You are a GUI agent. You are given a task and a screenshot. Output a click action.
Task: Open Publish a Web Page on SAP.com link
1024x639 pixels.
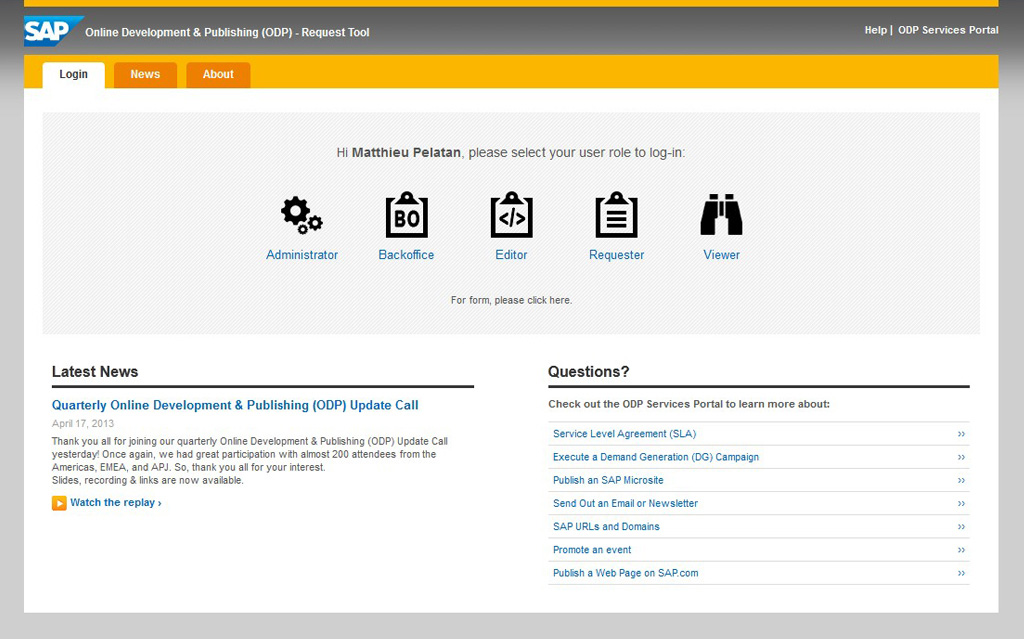(x=626, y=573)
